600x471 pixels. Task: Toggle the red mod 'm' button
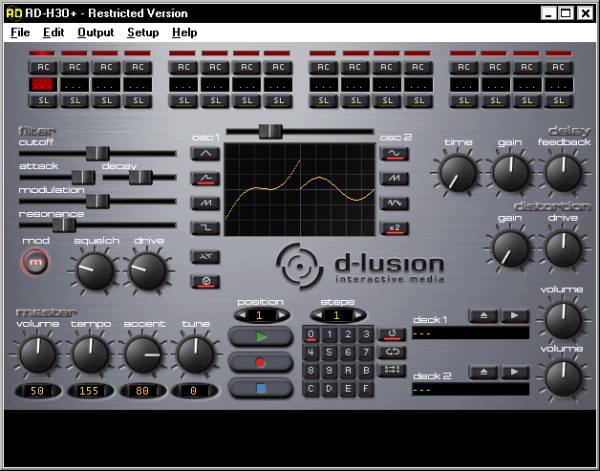35,262
